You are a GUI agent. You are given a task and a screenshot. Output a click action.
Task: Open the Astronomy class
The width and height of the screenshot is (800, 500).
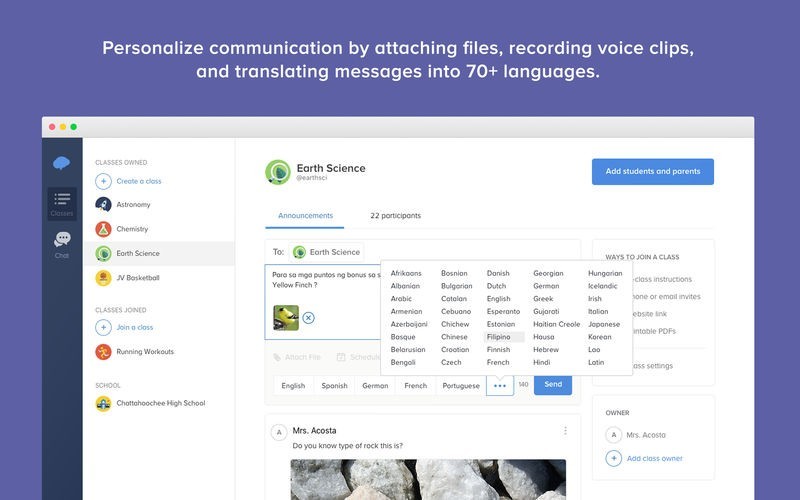(133, 205)
